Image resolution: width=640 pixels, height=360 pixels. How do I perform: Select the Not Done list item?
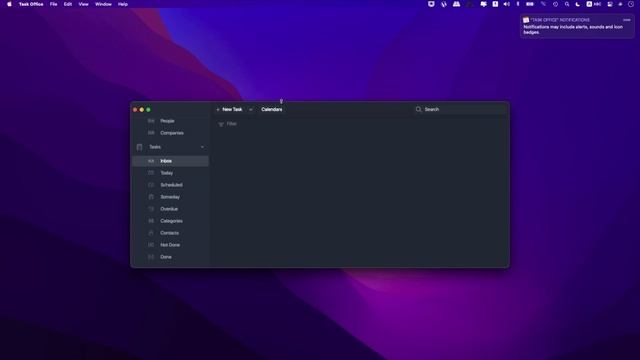click(171, 245)
